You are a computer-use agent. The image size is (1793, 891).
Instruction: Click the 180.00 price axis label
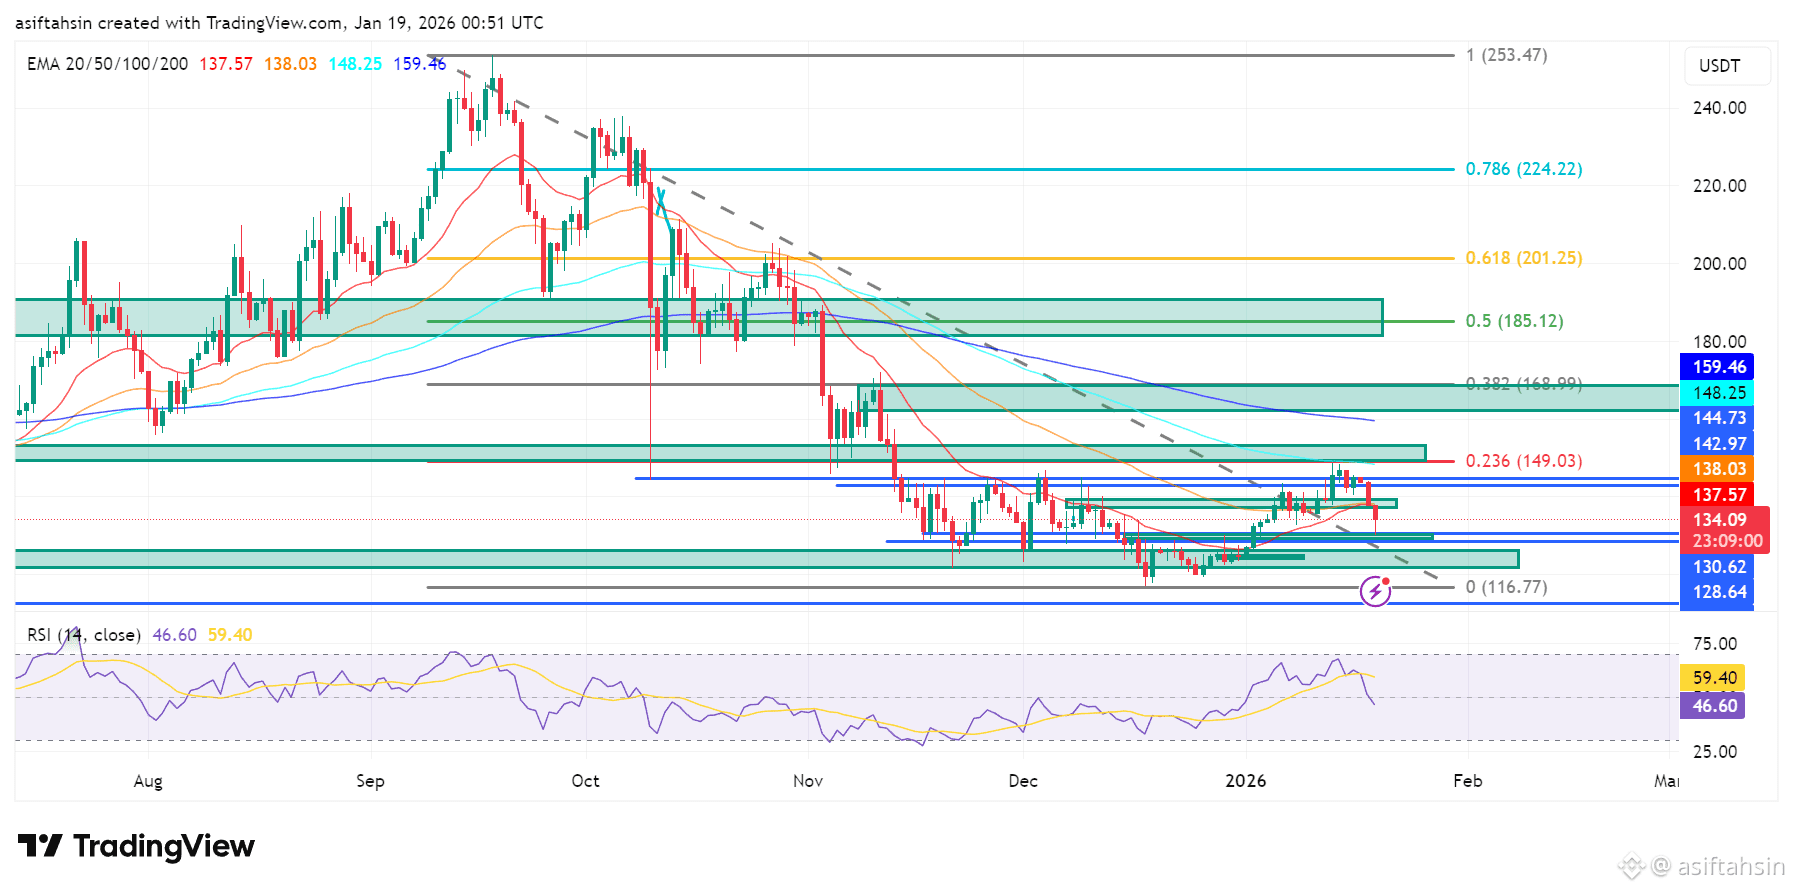click(x=1719, y=342)
